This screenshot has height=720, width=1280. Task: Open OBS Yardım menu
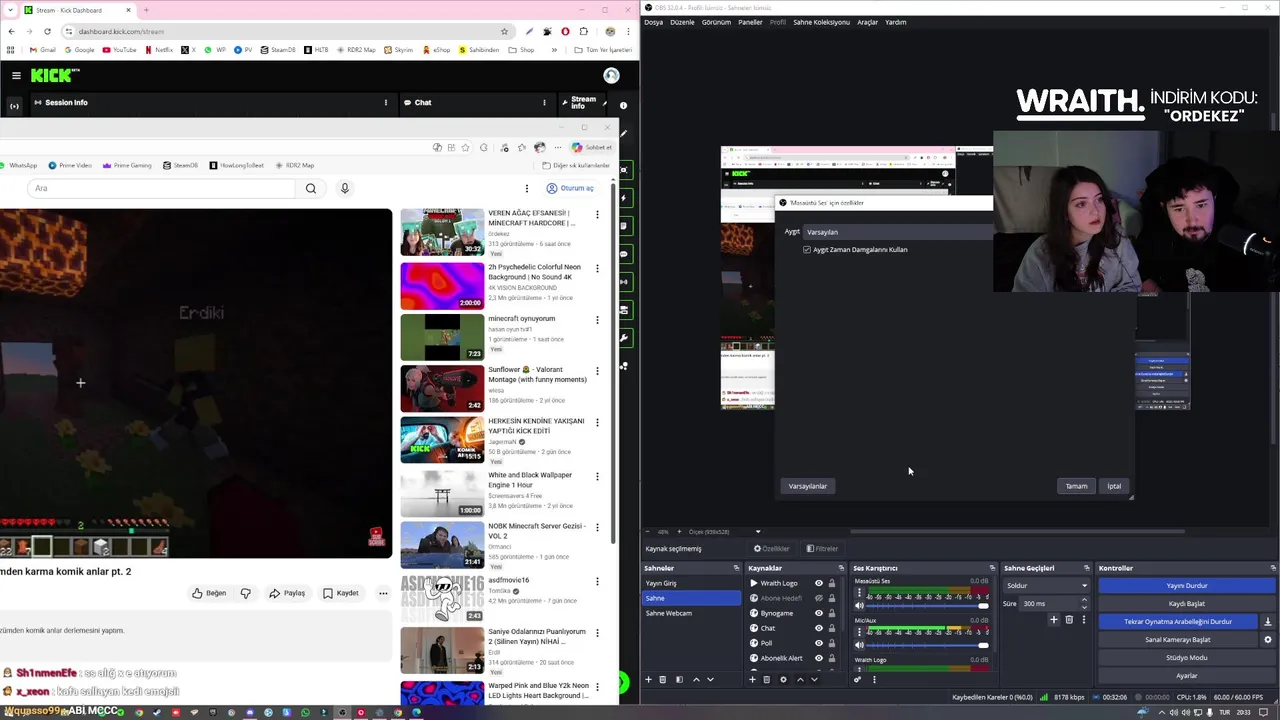[895, 22]
